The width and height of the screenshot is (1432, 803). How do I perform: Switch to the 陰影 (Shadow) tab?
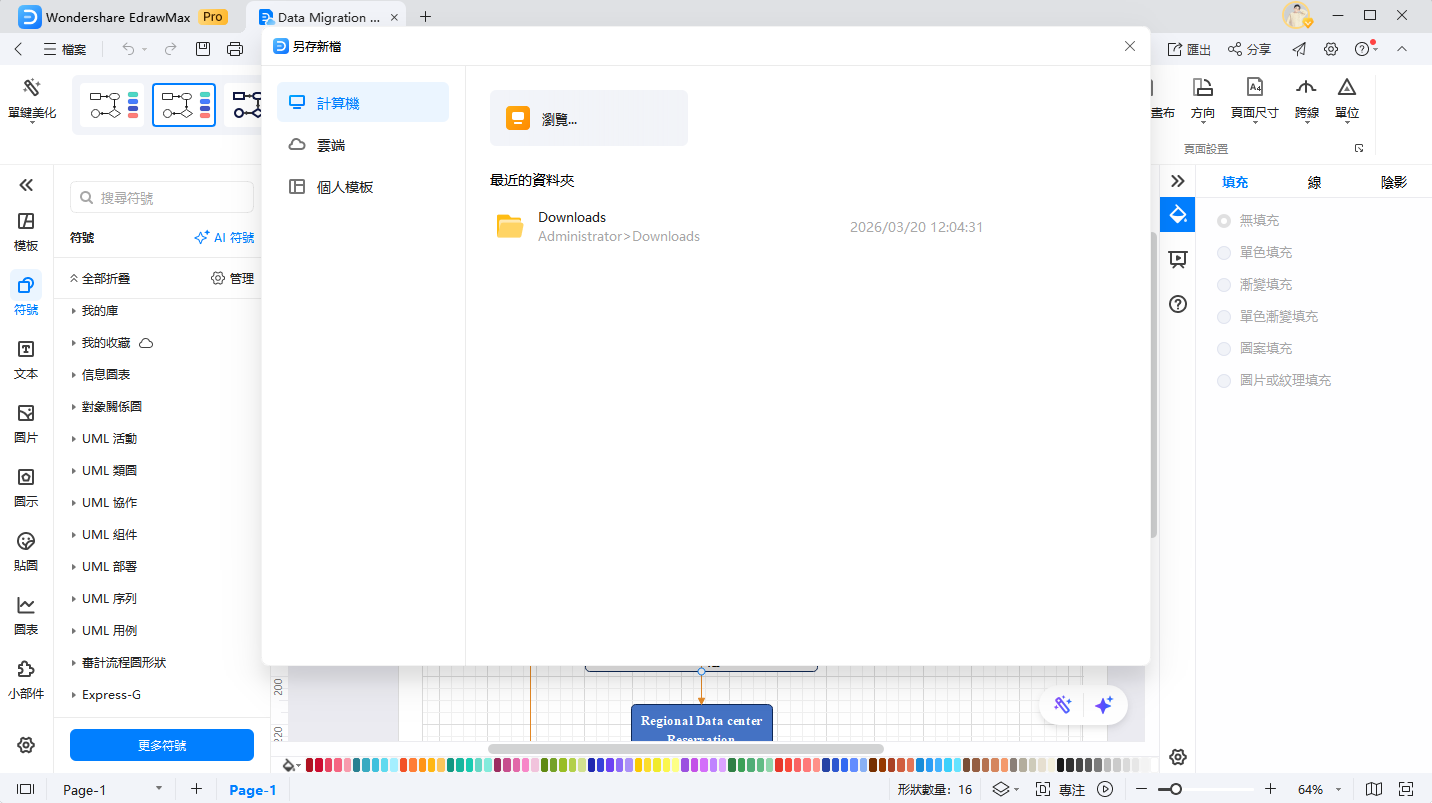(x=1393, y=182)
